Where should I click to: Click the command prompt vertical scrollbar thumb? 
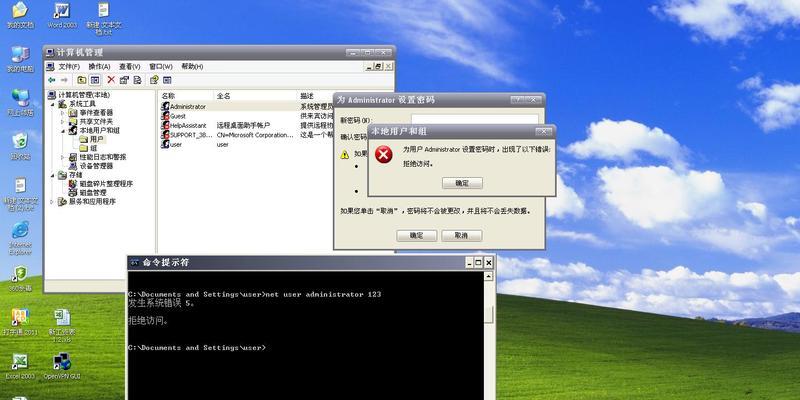[489, 315]
